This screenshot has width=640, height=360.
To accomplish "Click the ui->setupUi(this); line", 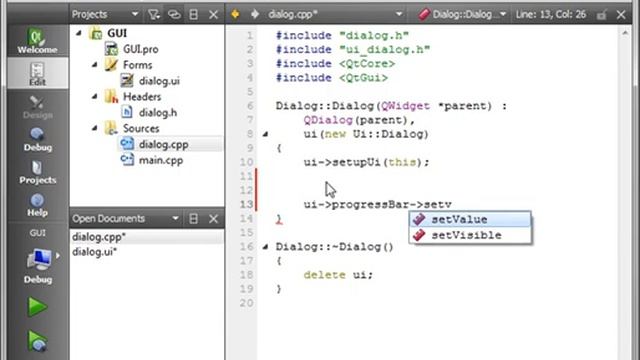I will (366, 162).
